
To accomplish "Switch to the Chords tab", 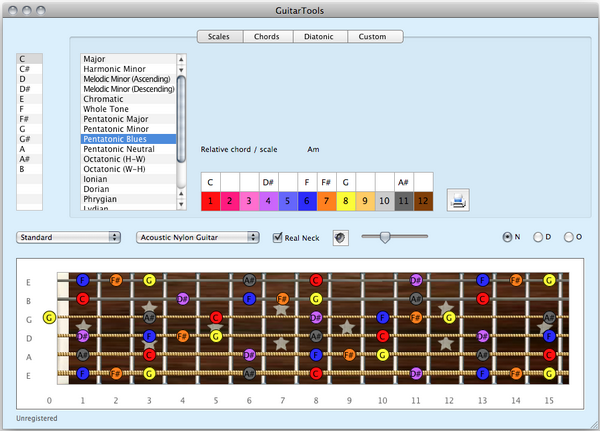I will tap(268, 37).
